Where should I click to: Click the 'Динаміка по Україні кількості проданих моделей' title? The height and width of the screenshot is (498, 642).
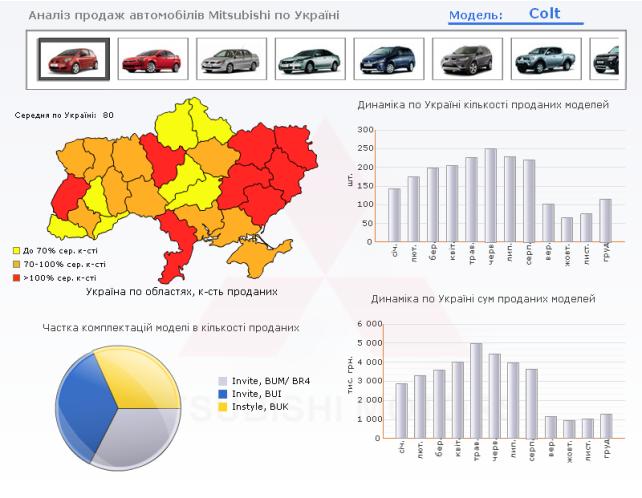click(483, 105)
